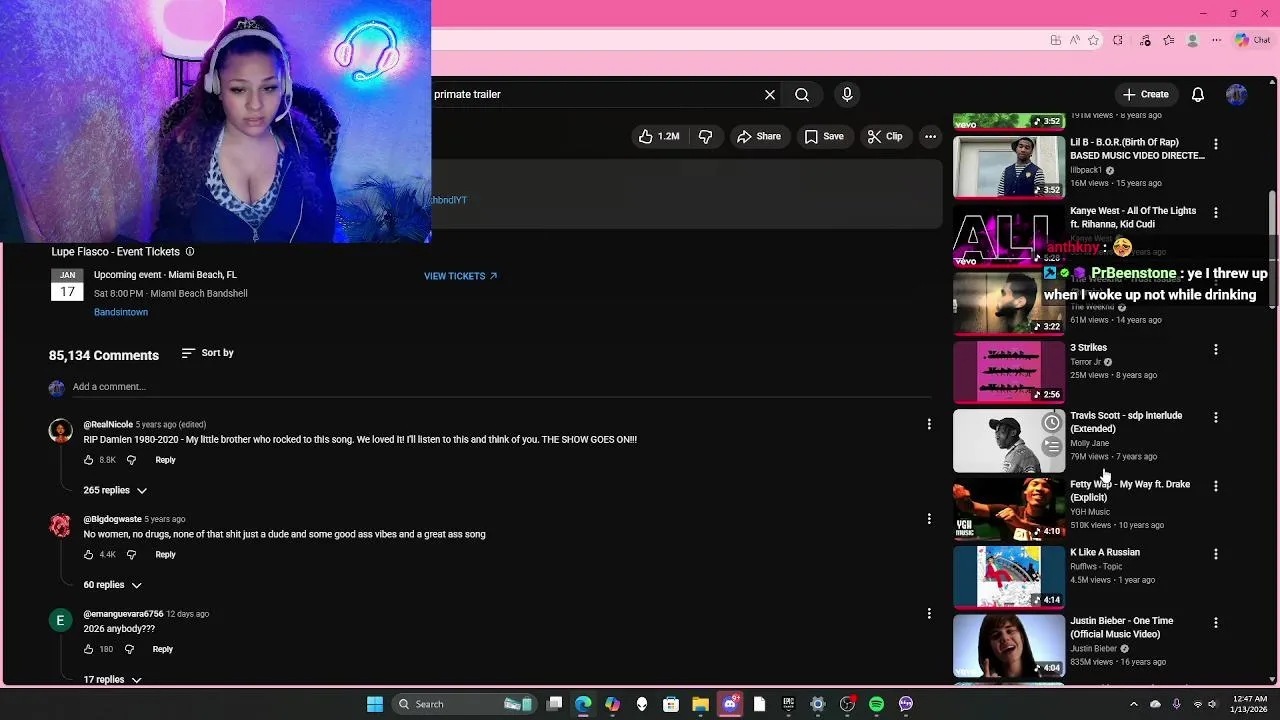Play 3 Strikes by Terror Jr thumbnail
Image resolution: width=1280 pixels, height=720 pixels.
(x=1009, y=372)
